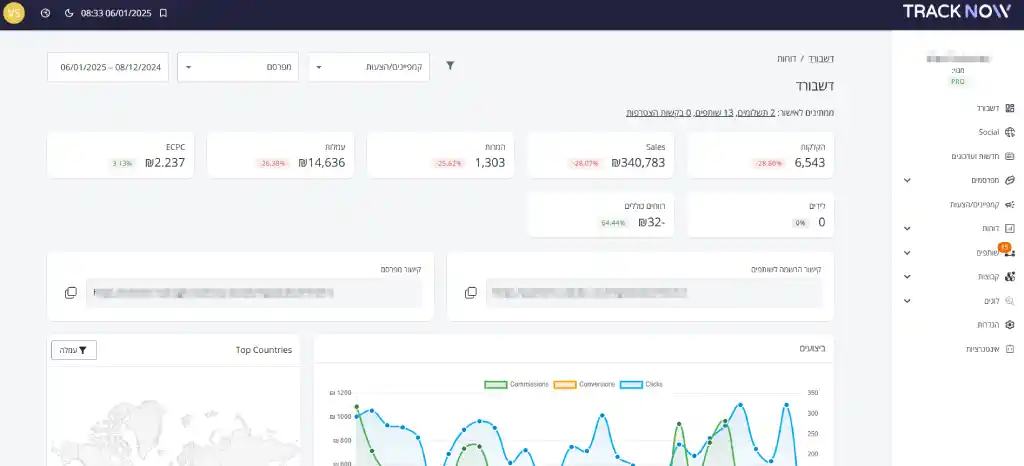Click the 08:33 06/01/2025 timestamp
This screenshot has width=1024, height=466.
point(116,13)
